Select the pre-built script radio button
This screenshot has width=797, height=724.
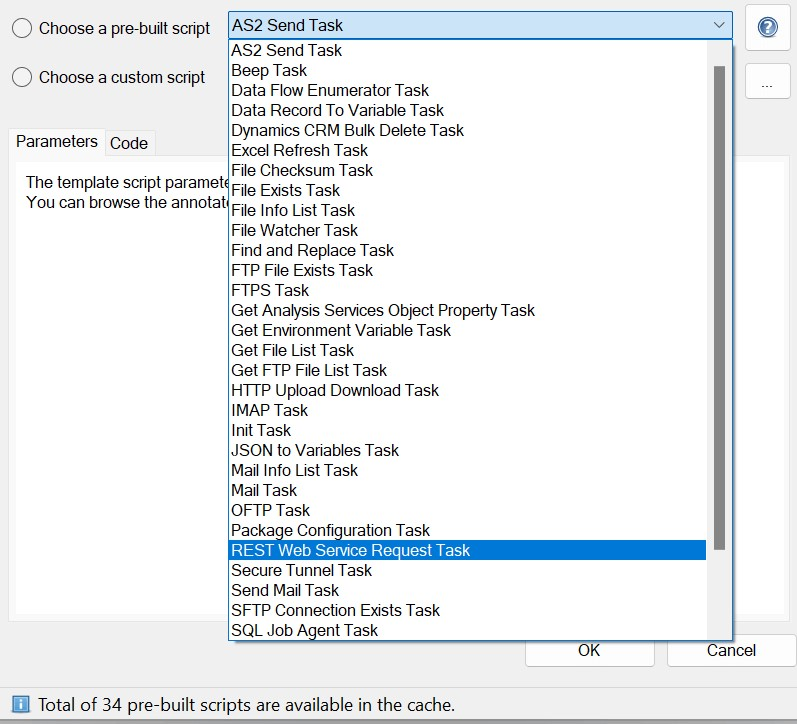(x=22, y=28)
